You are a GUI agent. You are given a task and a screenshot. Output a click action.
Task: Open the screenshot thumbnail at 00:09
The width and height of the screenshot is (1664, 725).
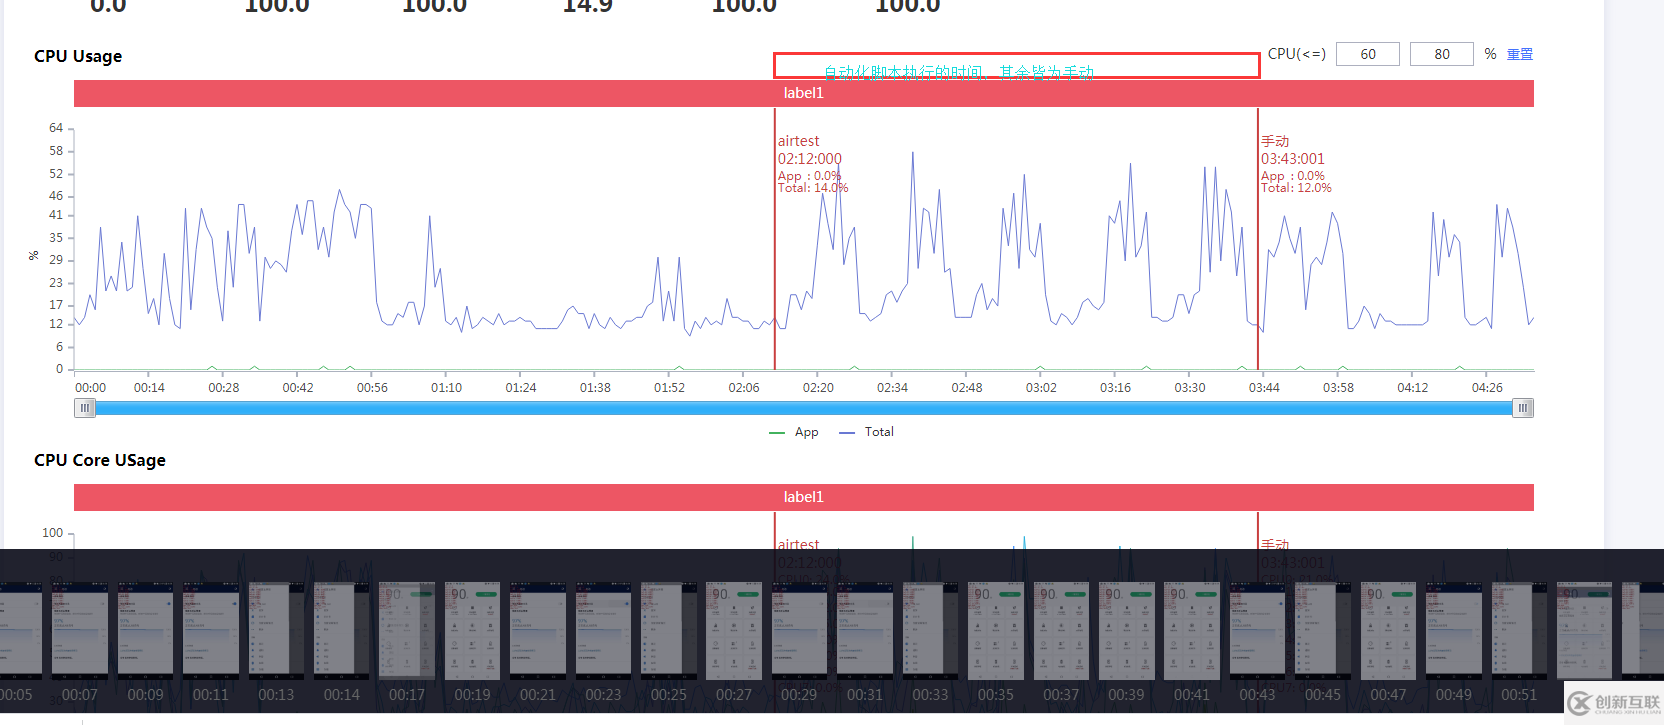pos(146,631)
